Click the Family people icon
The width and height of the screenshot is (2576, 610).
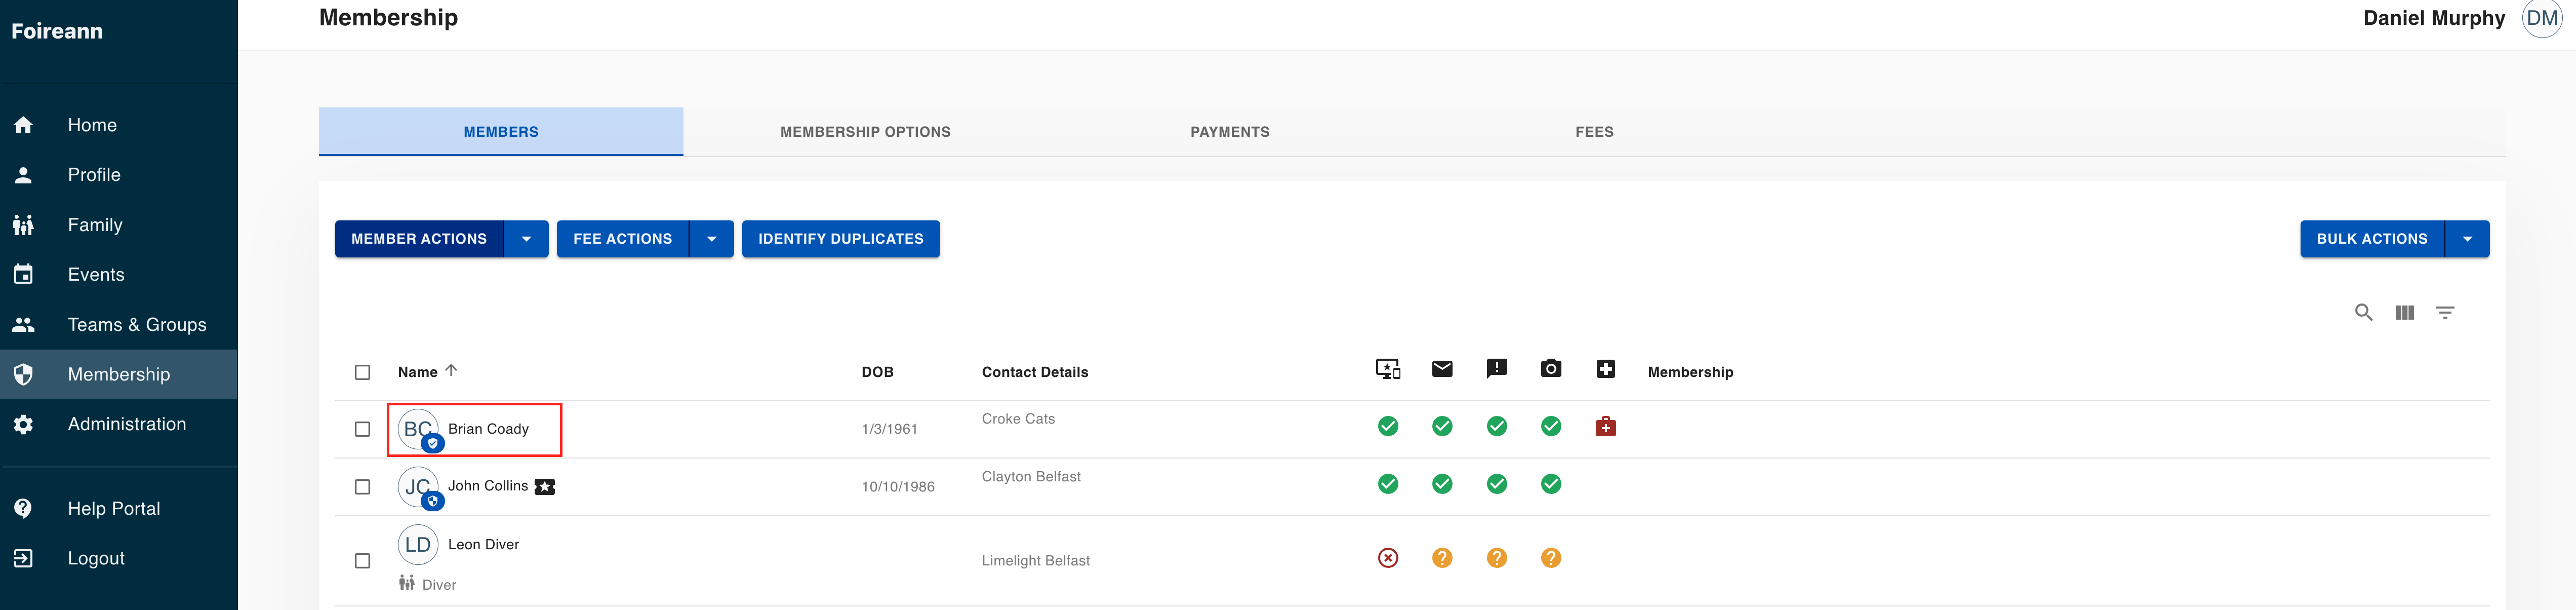pos(23,225)
